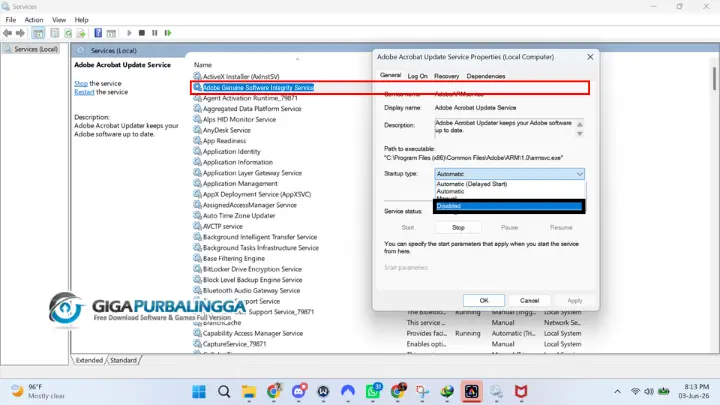Launch File Explorer from the taskbar
Image resolution: width=720 pixels, height=405 pixels.
(x=249, y=392)
